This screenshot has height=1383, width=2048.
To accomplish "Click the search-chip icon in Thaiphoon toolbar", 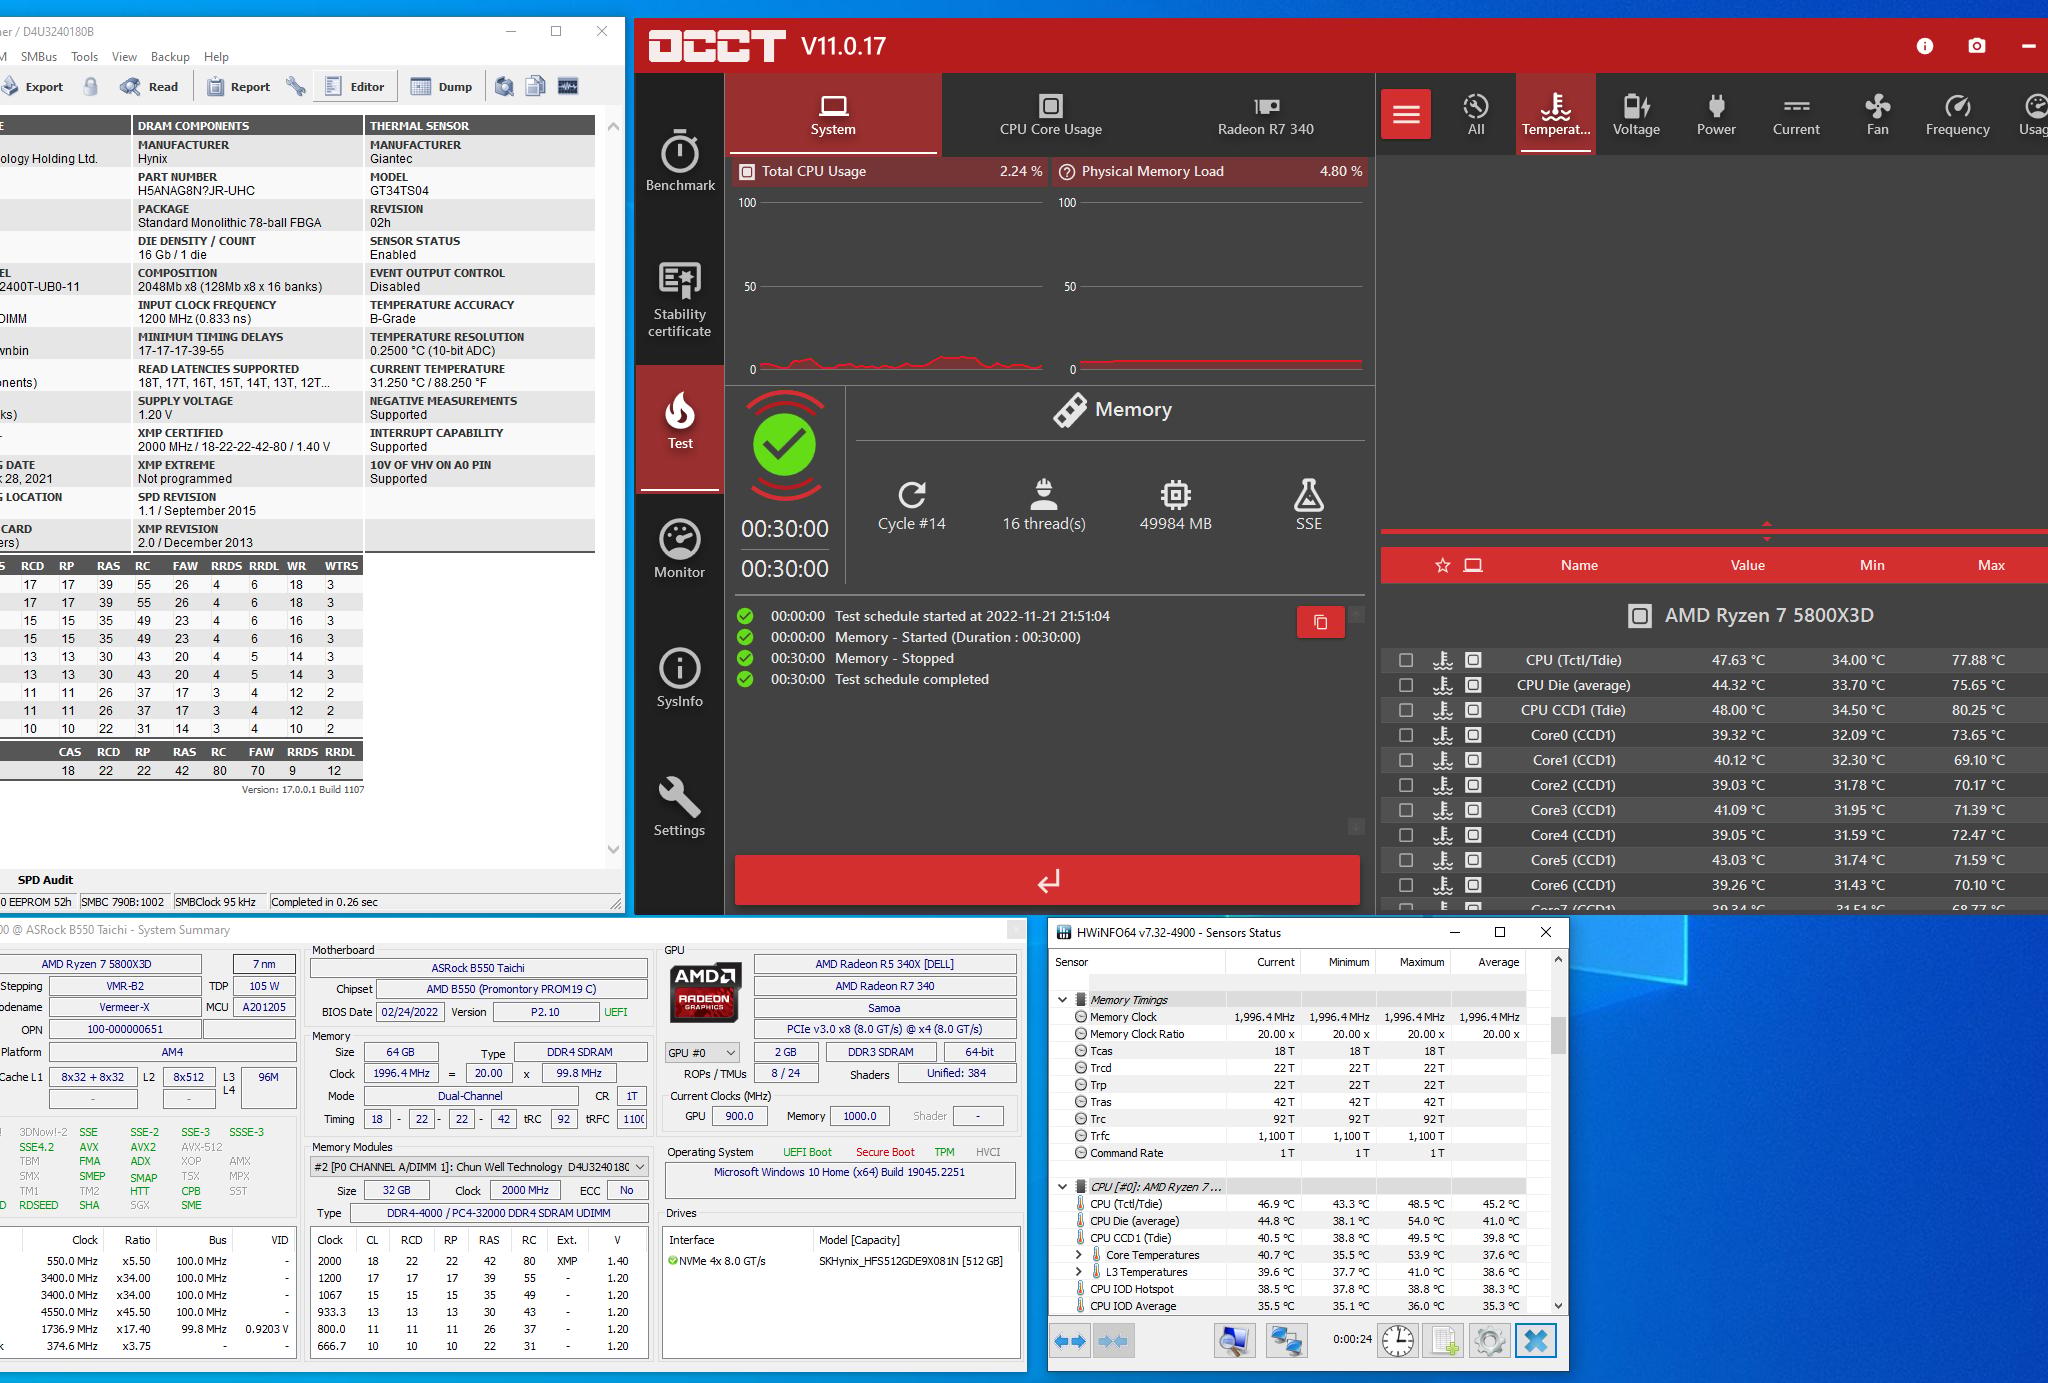I will (505, 87).
